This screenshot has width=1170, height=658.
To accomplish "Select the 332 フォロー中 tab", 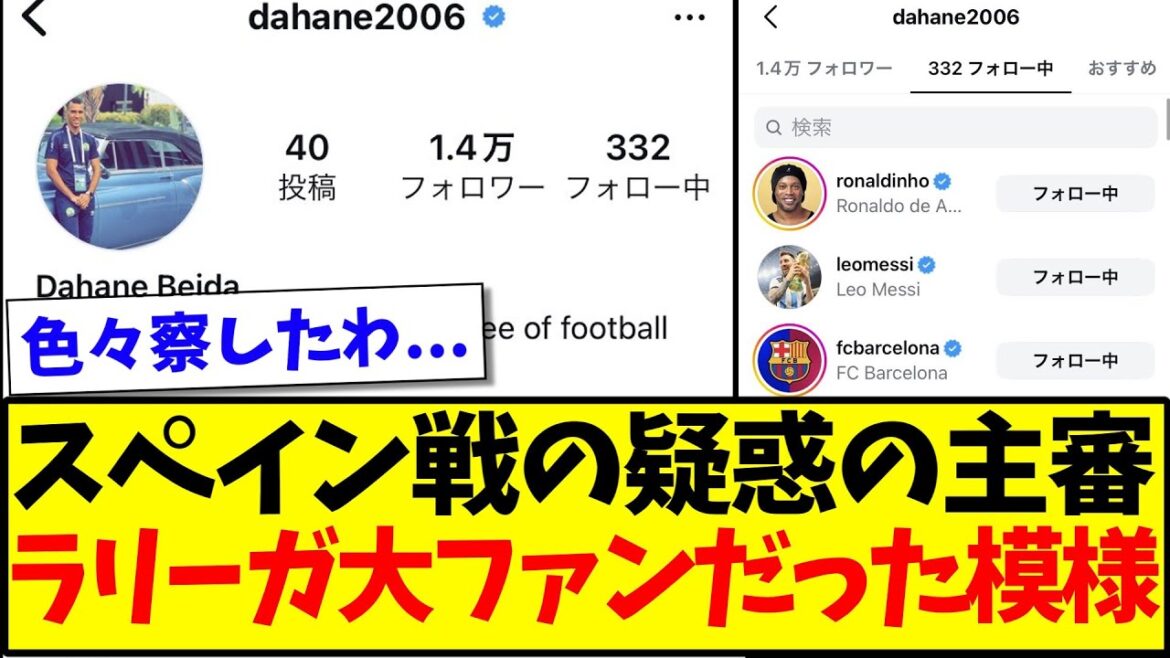I will (x=990, y=69).
